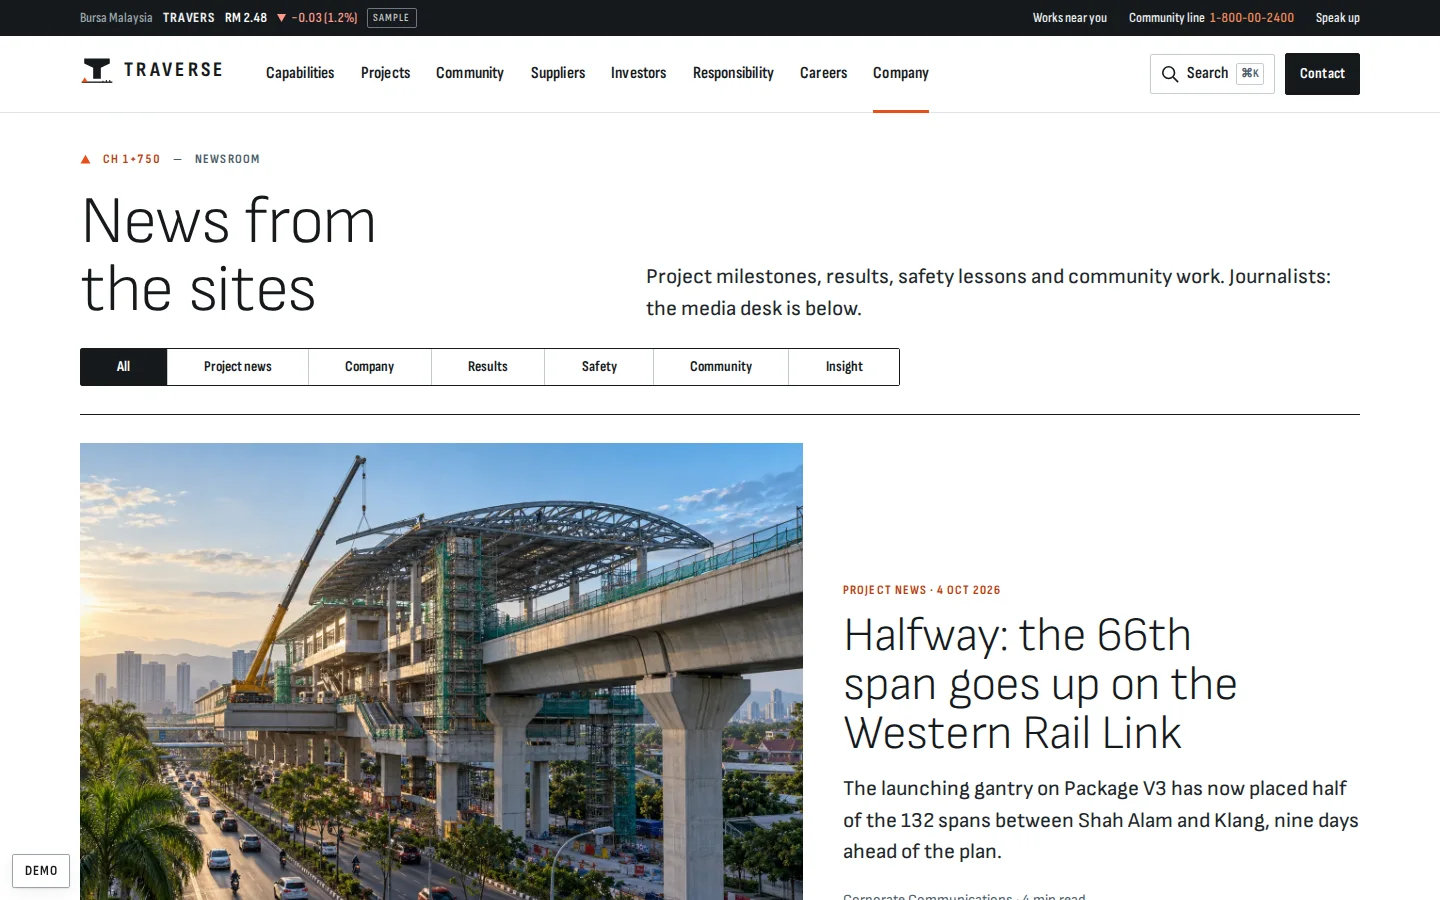Click the DEMO badge
This screenshot has height=900, width=1440.
[x=41, y=871]
